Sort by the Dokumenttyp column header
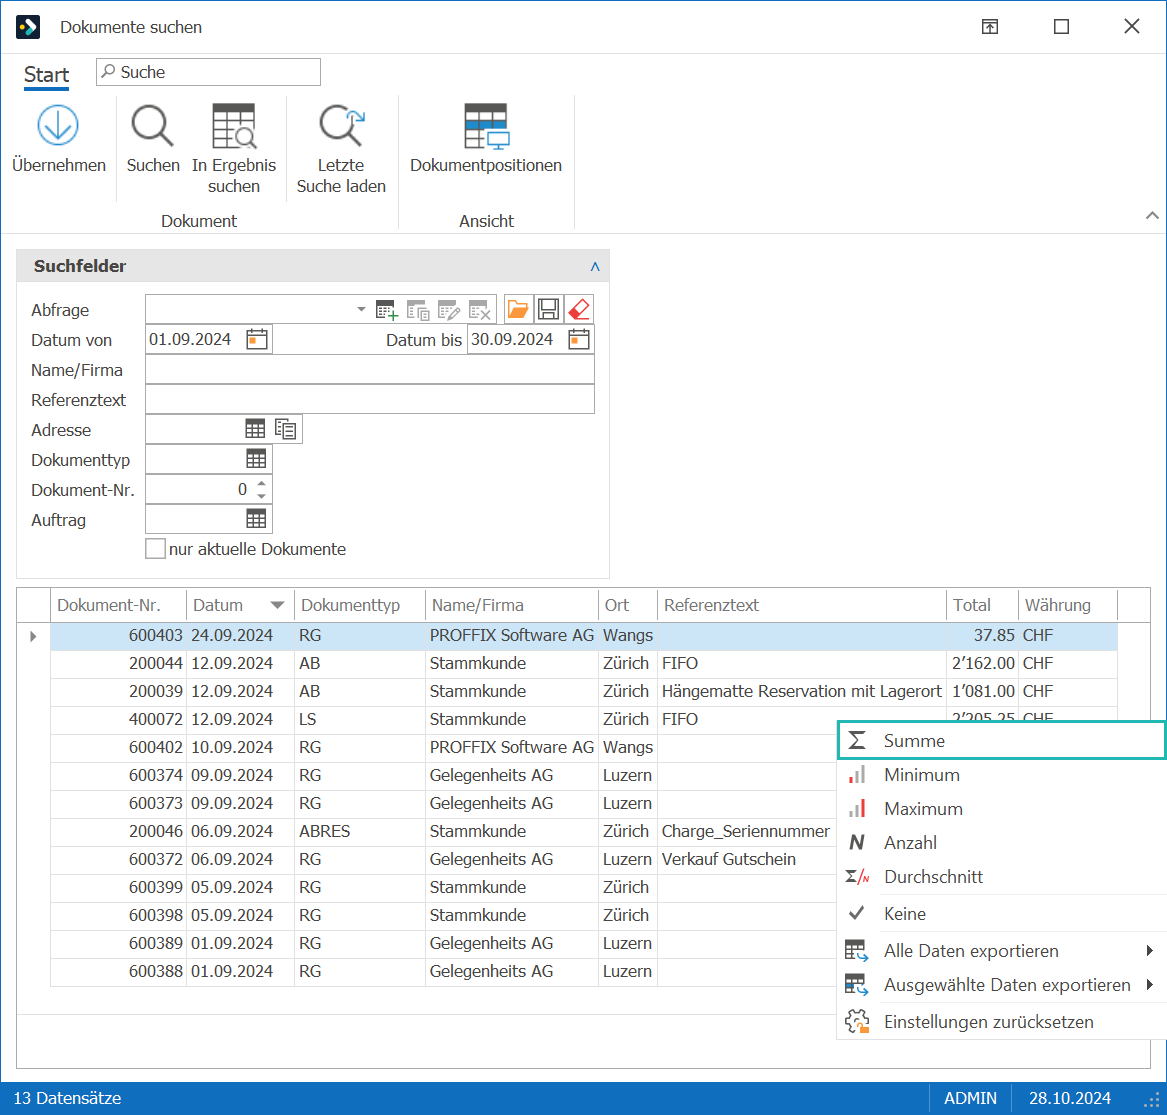1167x1115 pixels. coord(359,605)
